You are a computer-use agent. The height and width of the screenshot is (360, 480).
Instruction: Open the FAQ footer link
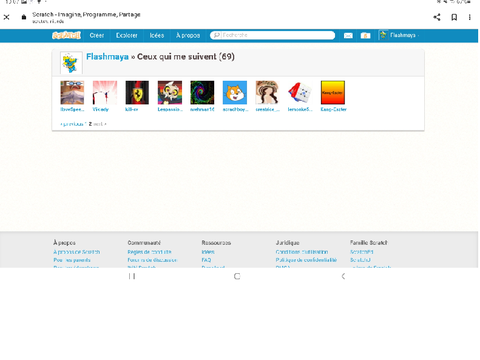coord(206,260)
